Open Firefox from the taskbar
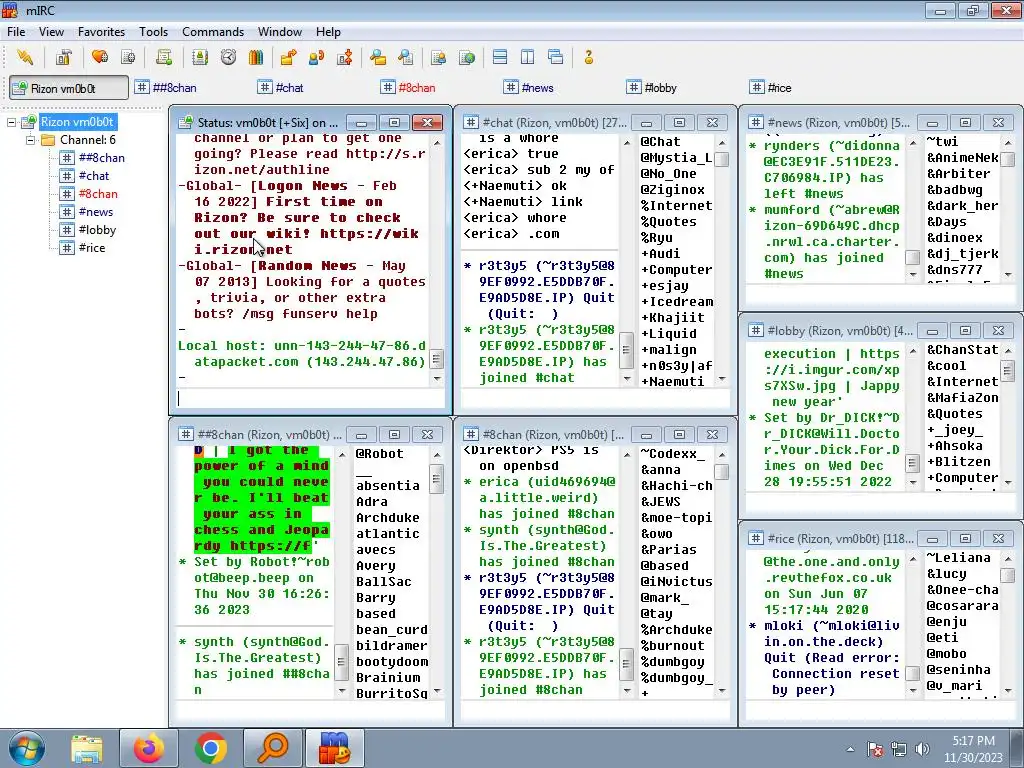 [149, 748]
